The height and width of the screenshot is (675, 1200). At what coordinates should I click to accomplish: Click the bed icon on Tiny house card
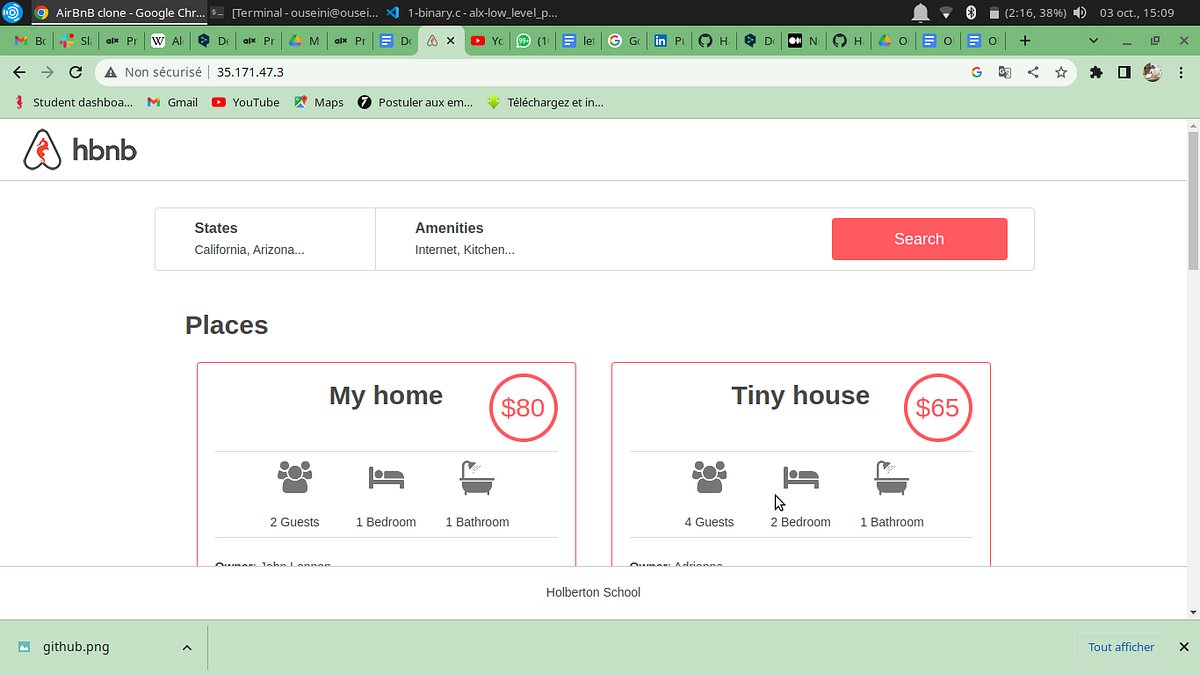coord(800,478)
